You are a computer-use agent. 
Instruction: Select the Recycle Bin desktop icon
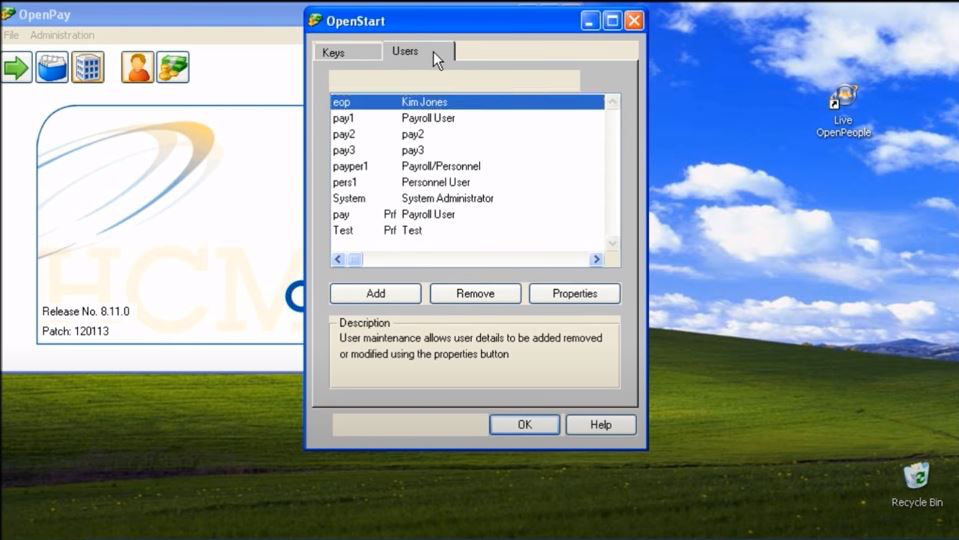click(916, 484)
